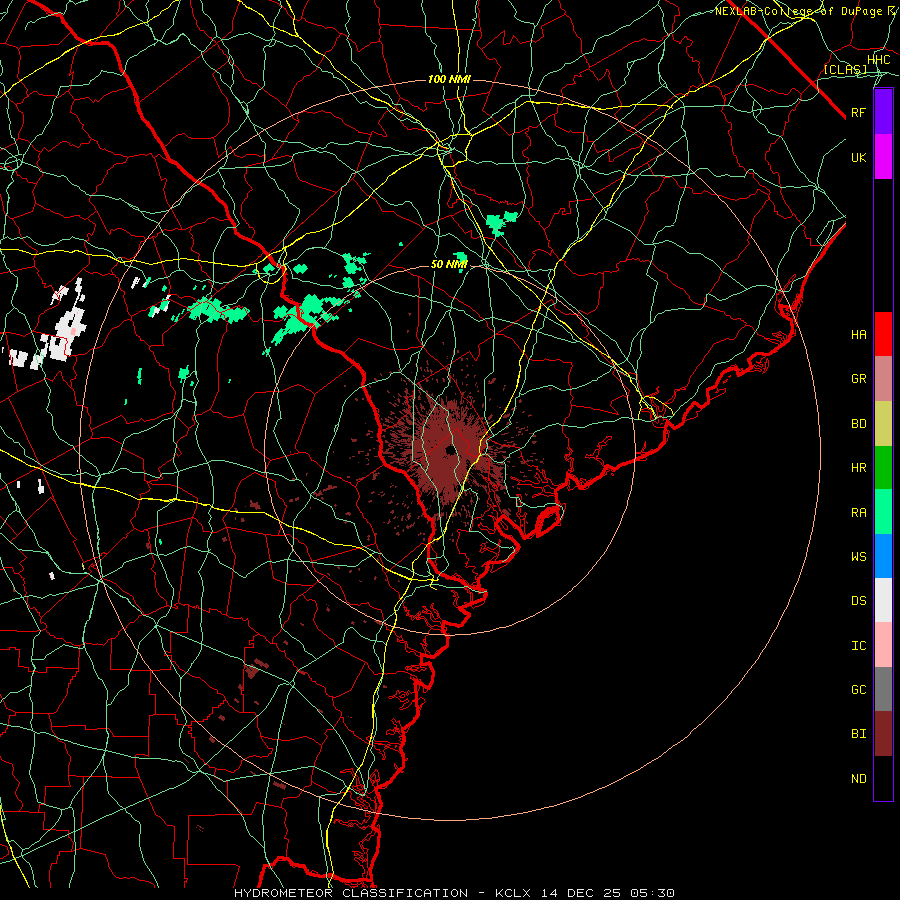Click the DS white legend swatch

[883, 600]
